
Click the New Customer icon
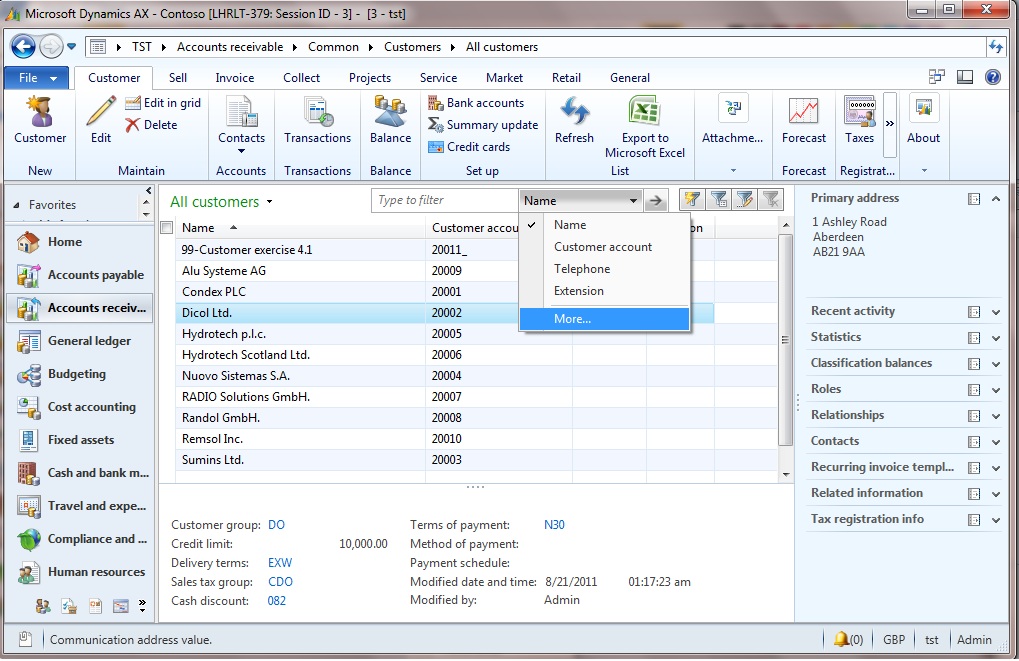40,112
